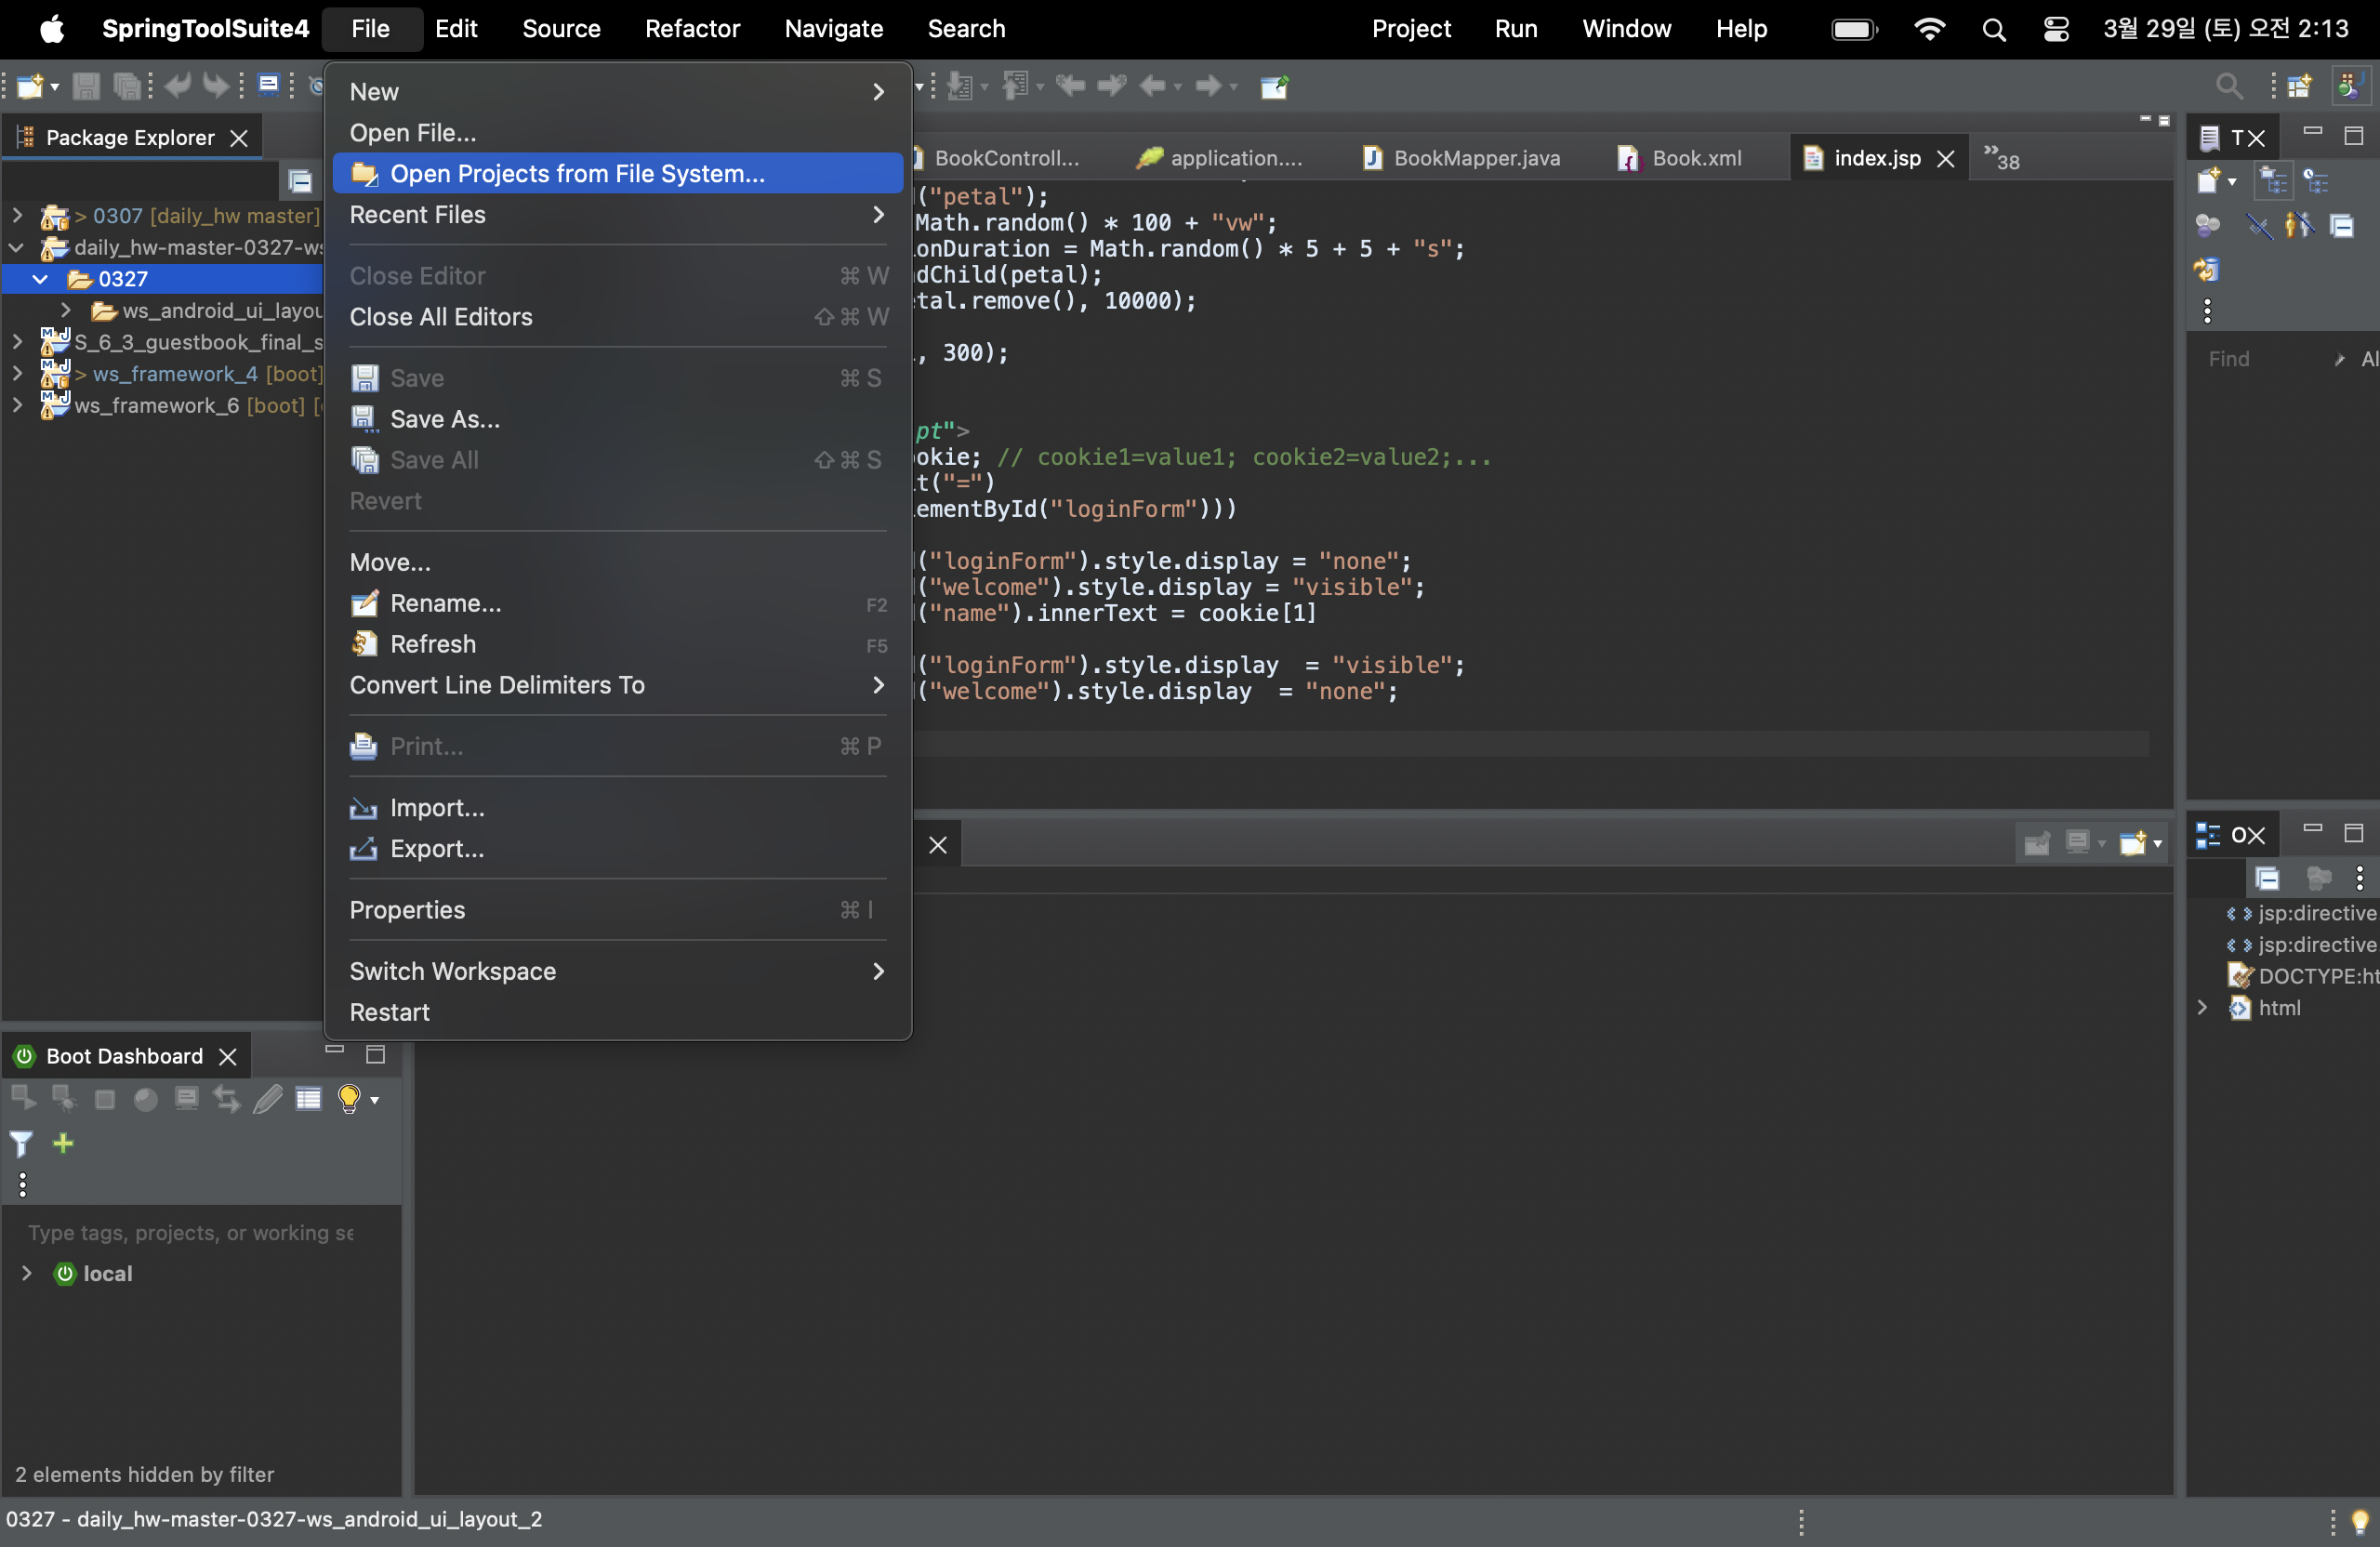The width and height of the screenshot is (2380, 1547).
Task: Click Synchronize Changed icon in Task List
Action: [x=2207, y=269]
